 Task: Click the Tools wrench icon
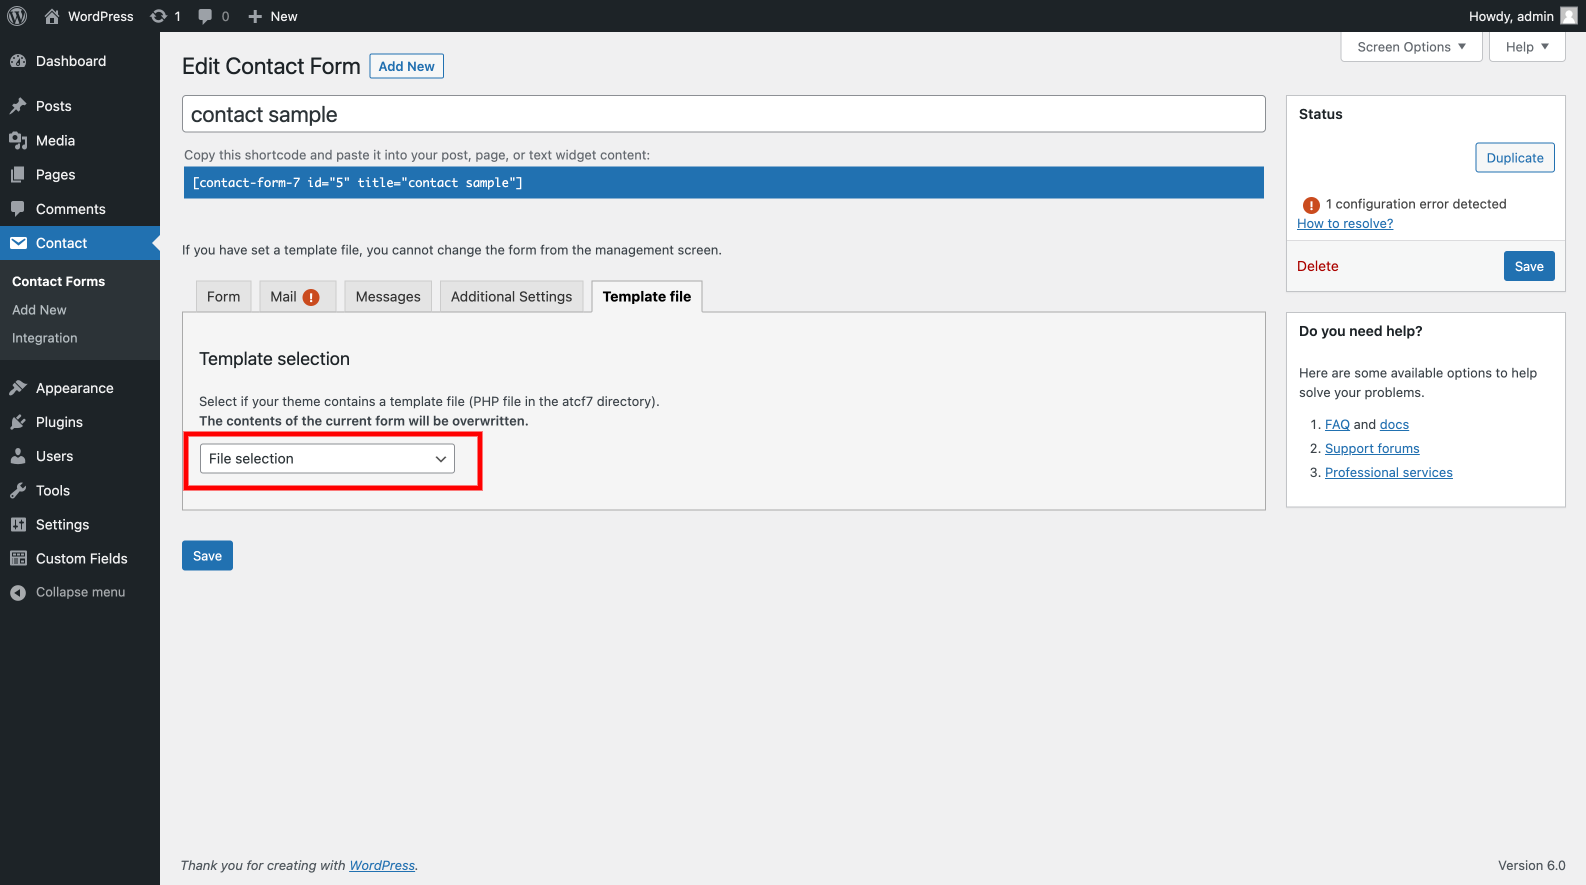pos(18,491)
